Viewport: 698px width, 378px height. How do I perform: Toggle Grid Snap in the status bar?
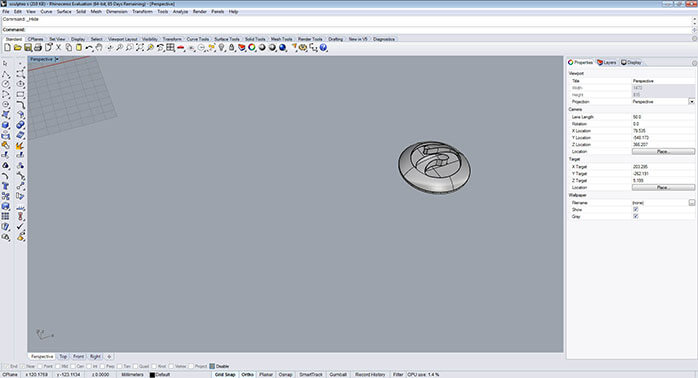pyautogui.click(x=225, y=374)
